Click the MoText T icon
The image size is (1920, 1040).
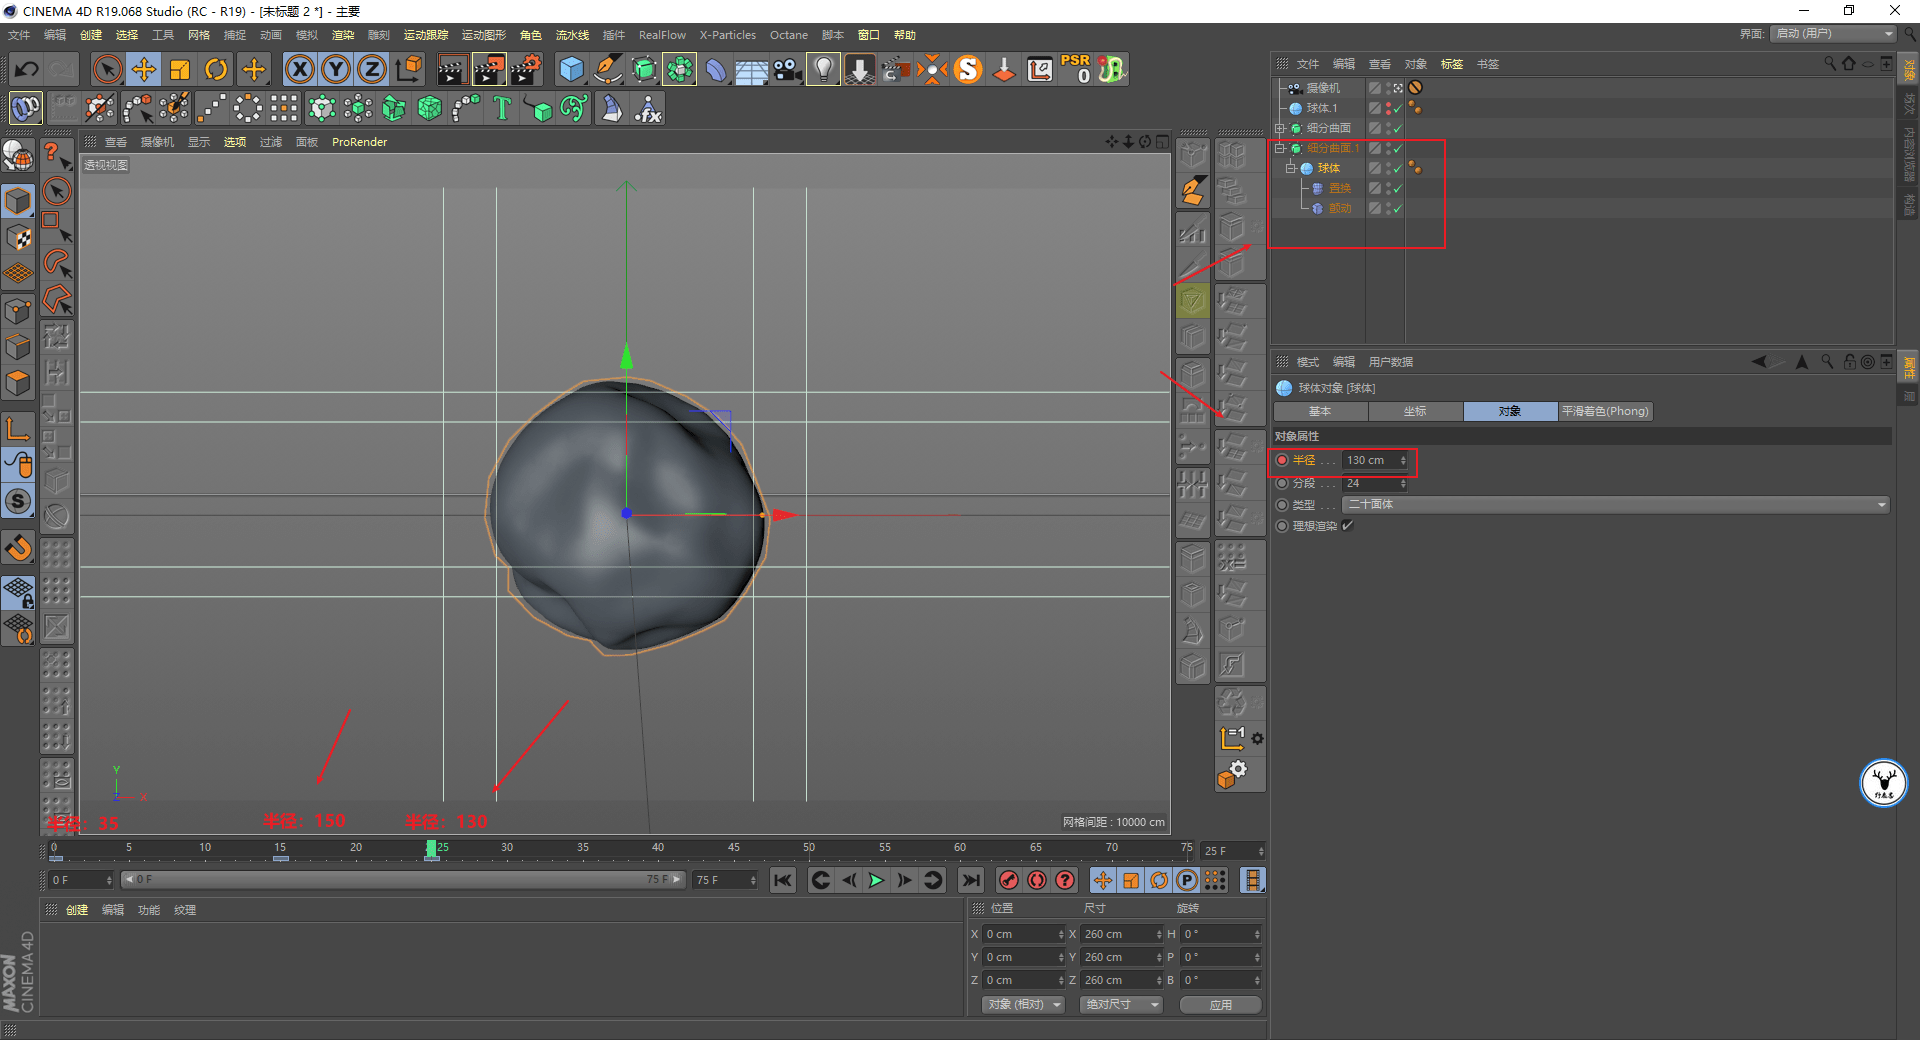tap(502, 108)
